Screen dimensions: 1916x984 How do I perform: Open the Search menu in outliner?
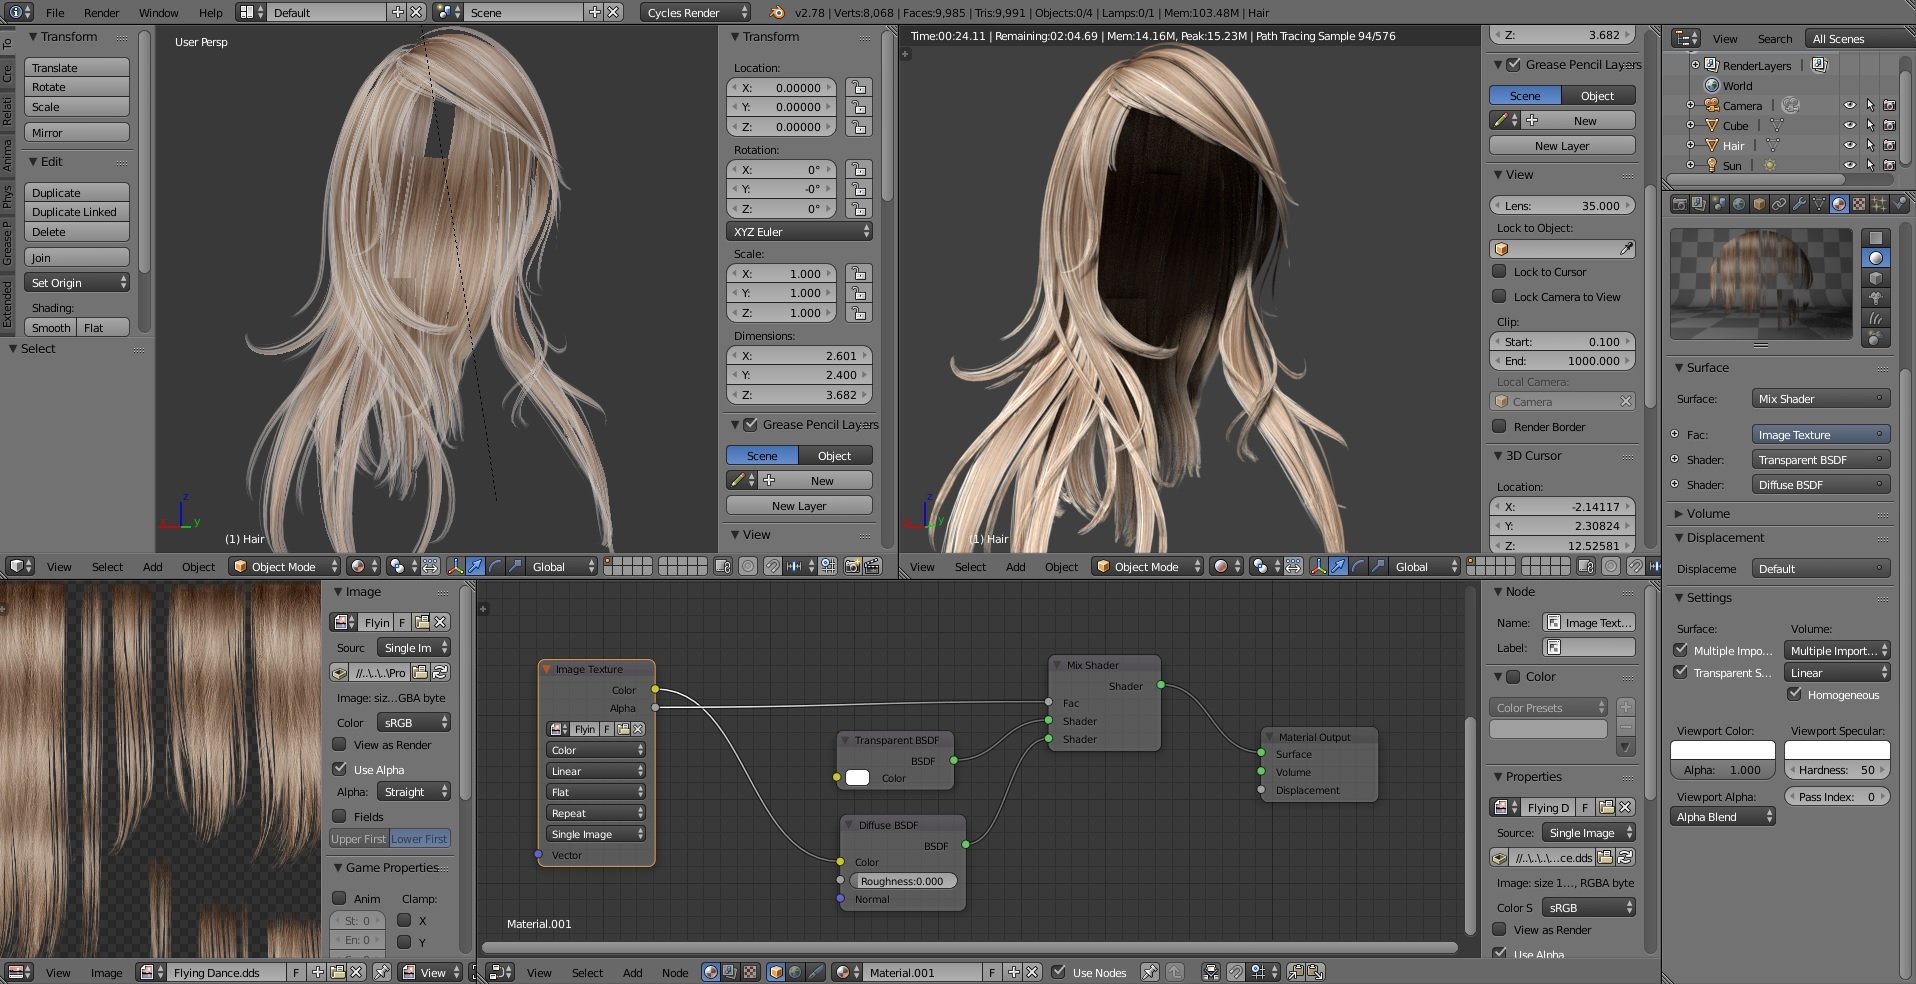[1775, 39]
